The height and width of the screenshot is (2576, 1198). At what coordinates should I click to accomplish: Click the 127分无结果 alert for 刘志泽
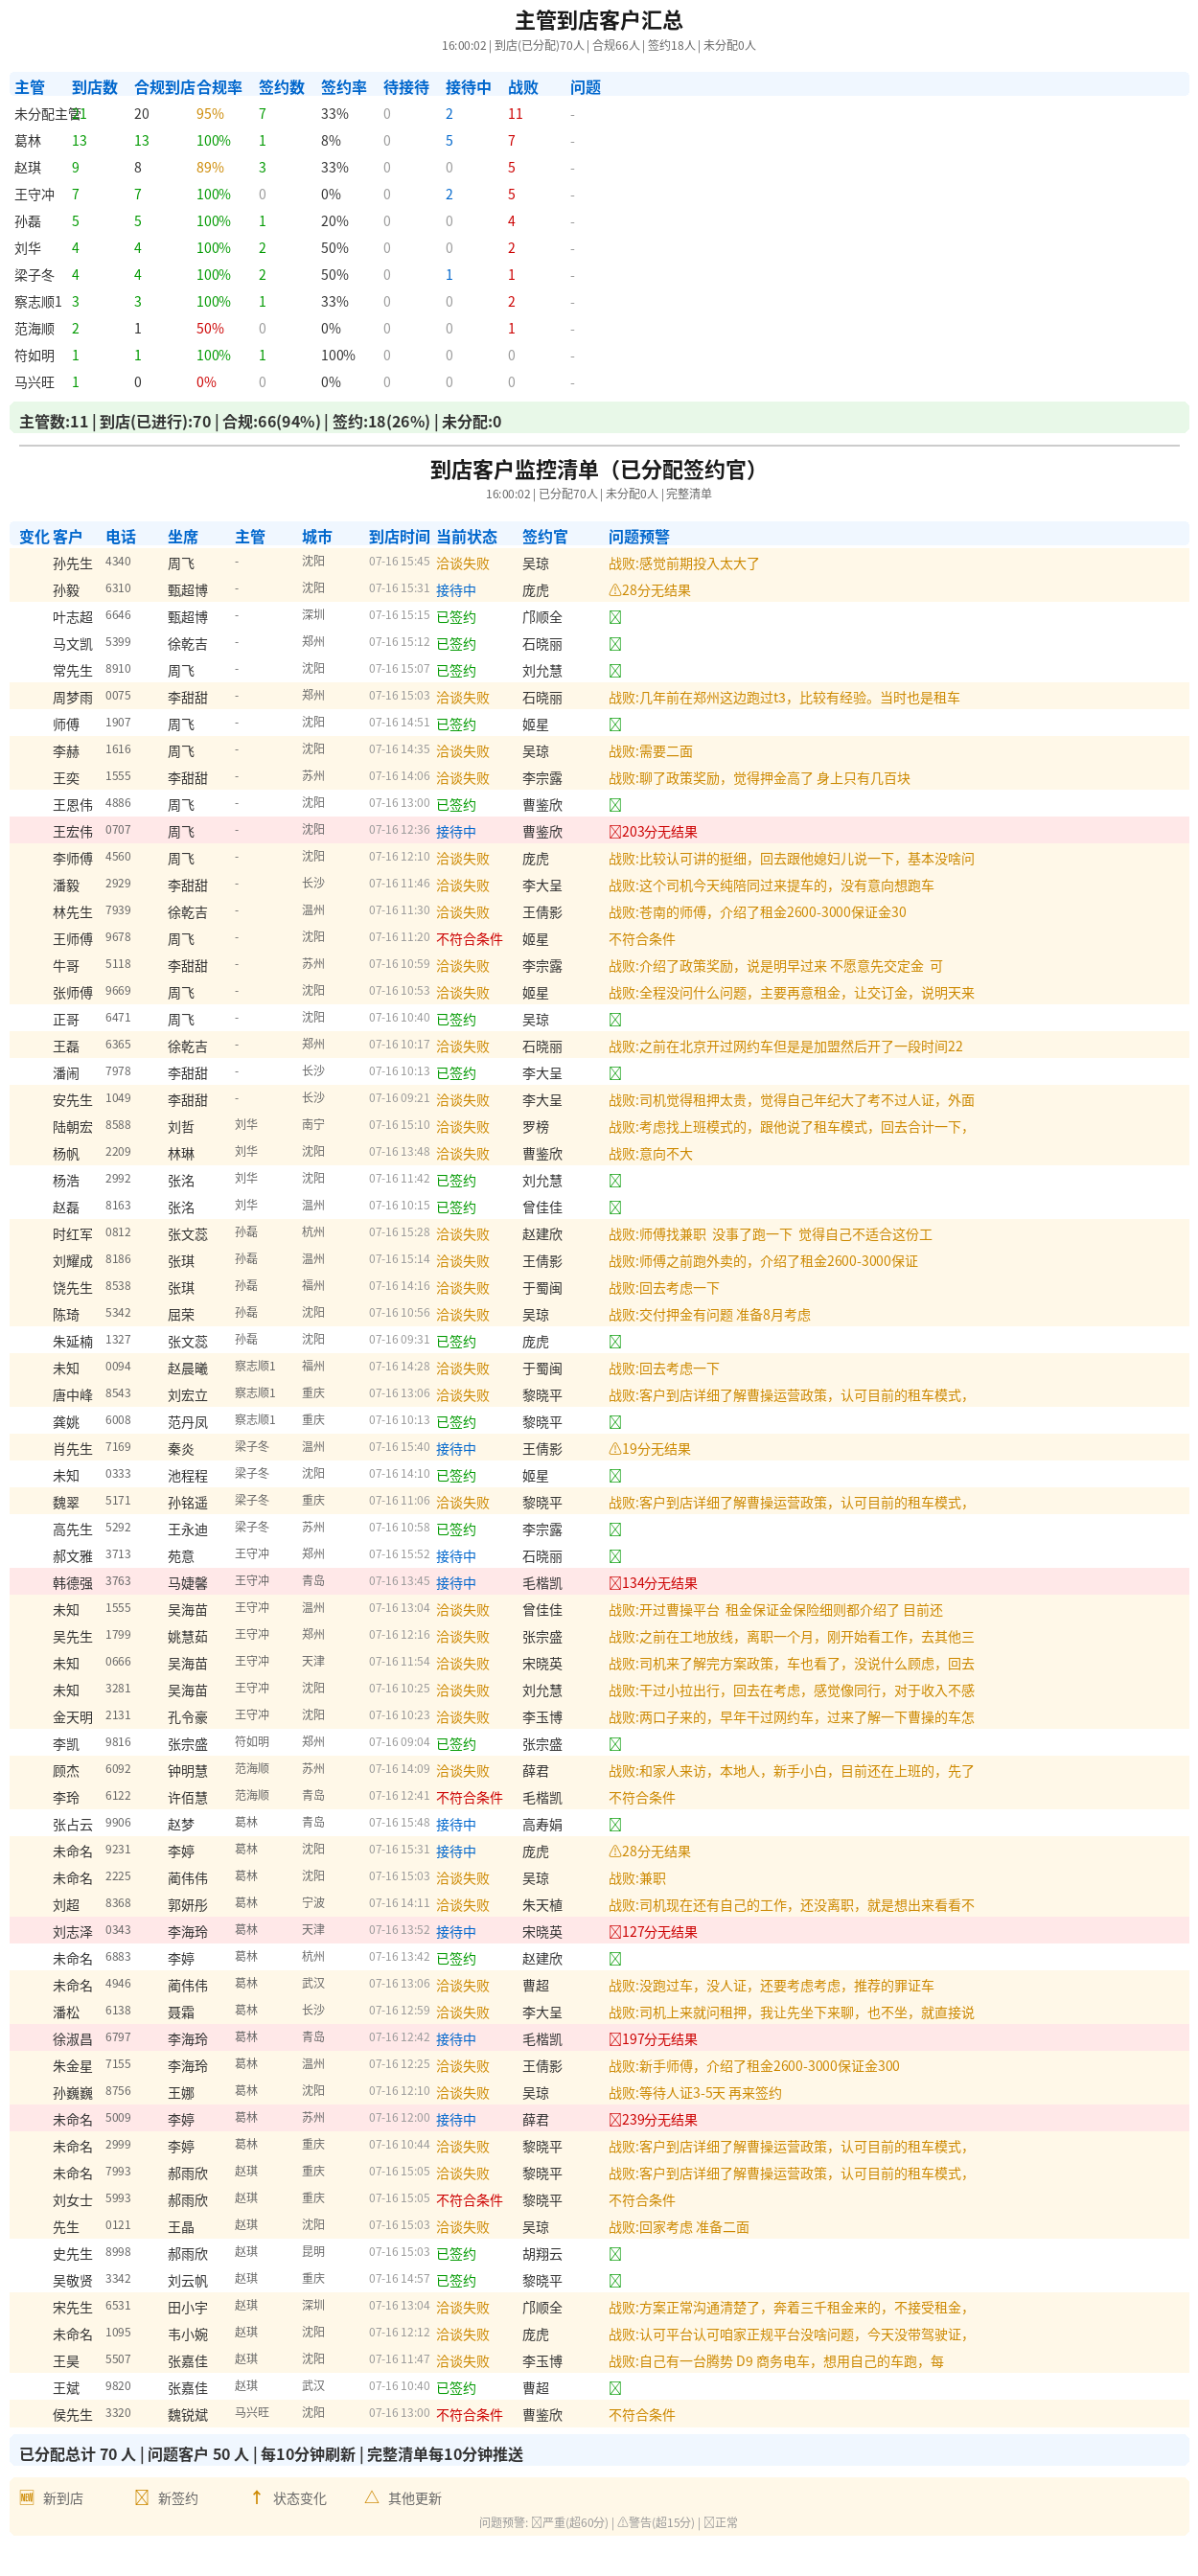coord(653,1932)
